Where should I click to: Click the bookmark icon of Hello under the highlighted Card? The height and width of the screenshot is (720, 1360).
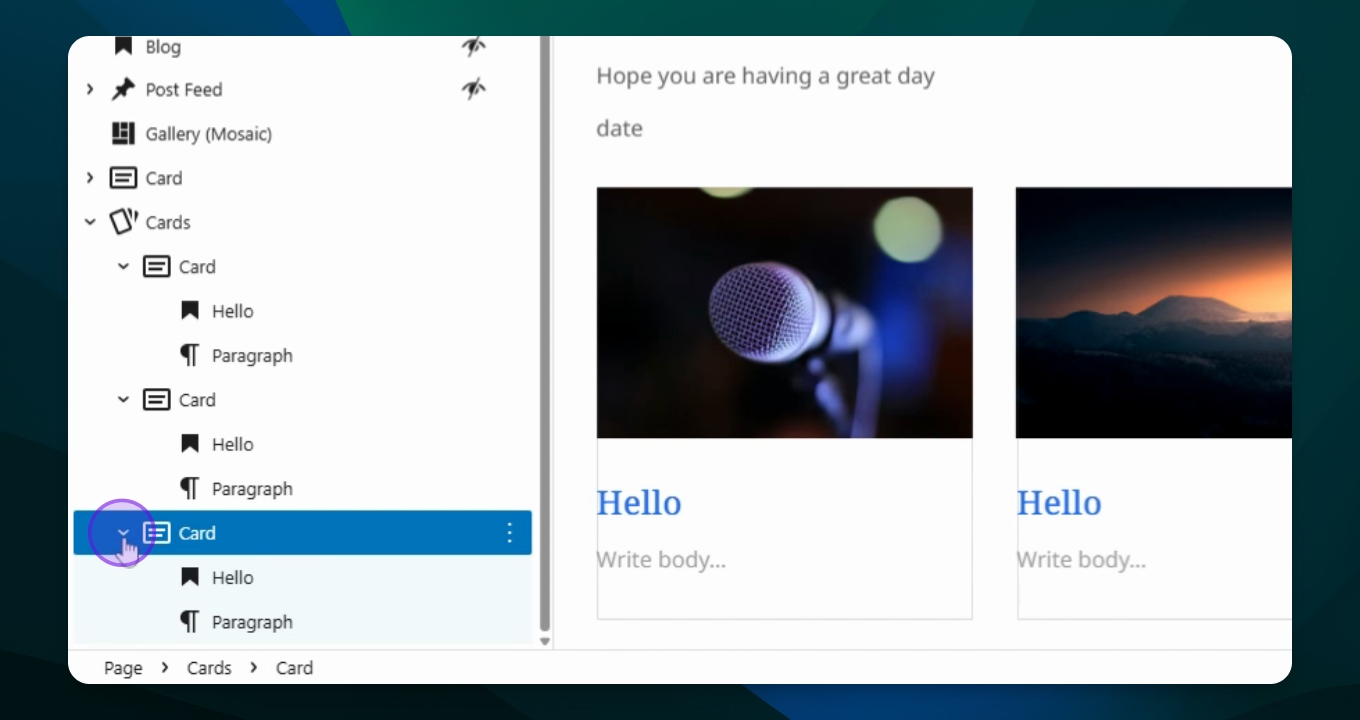pos(190,577)
